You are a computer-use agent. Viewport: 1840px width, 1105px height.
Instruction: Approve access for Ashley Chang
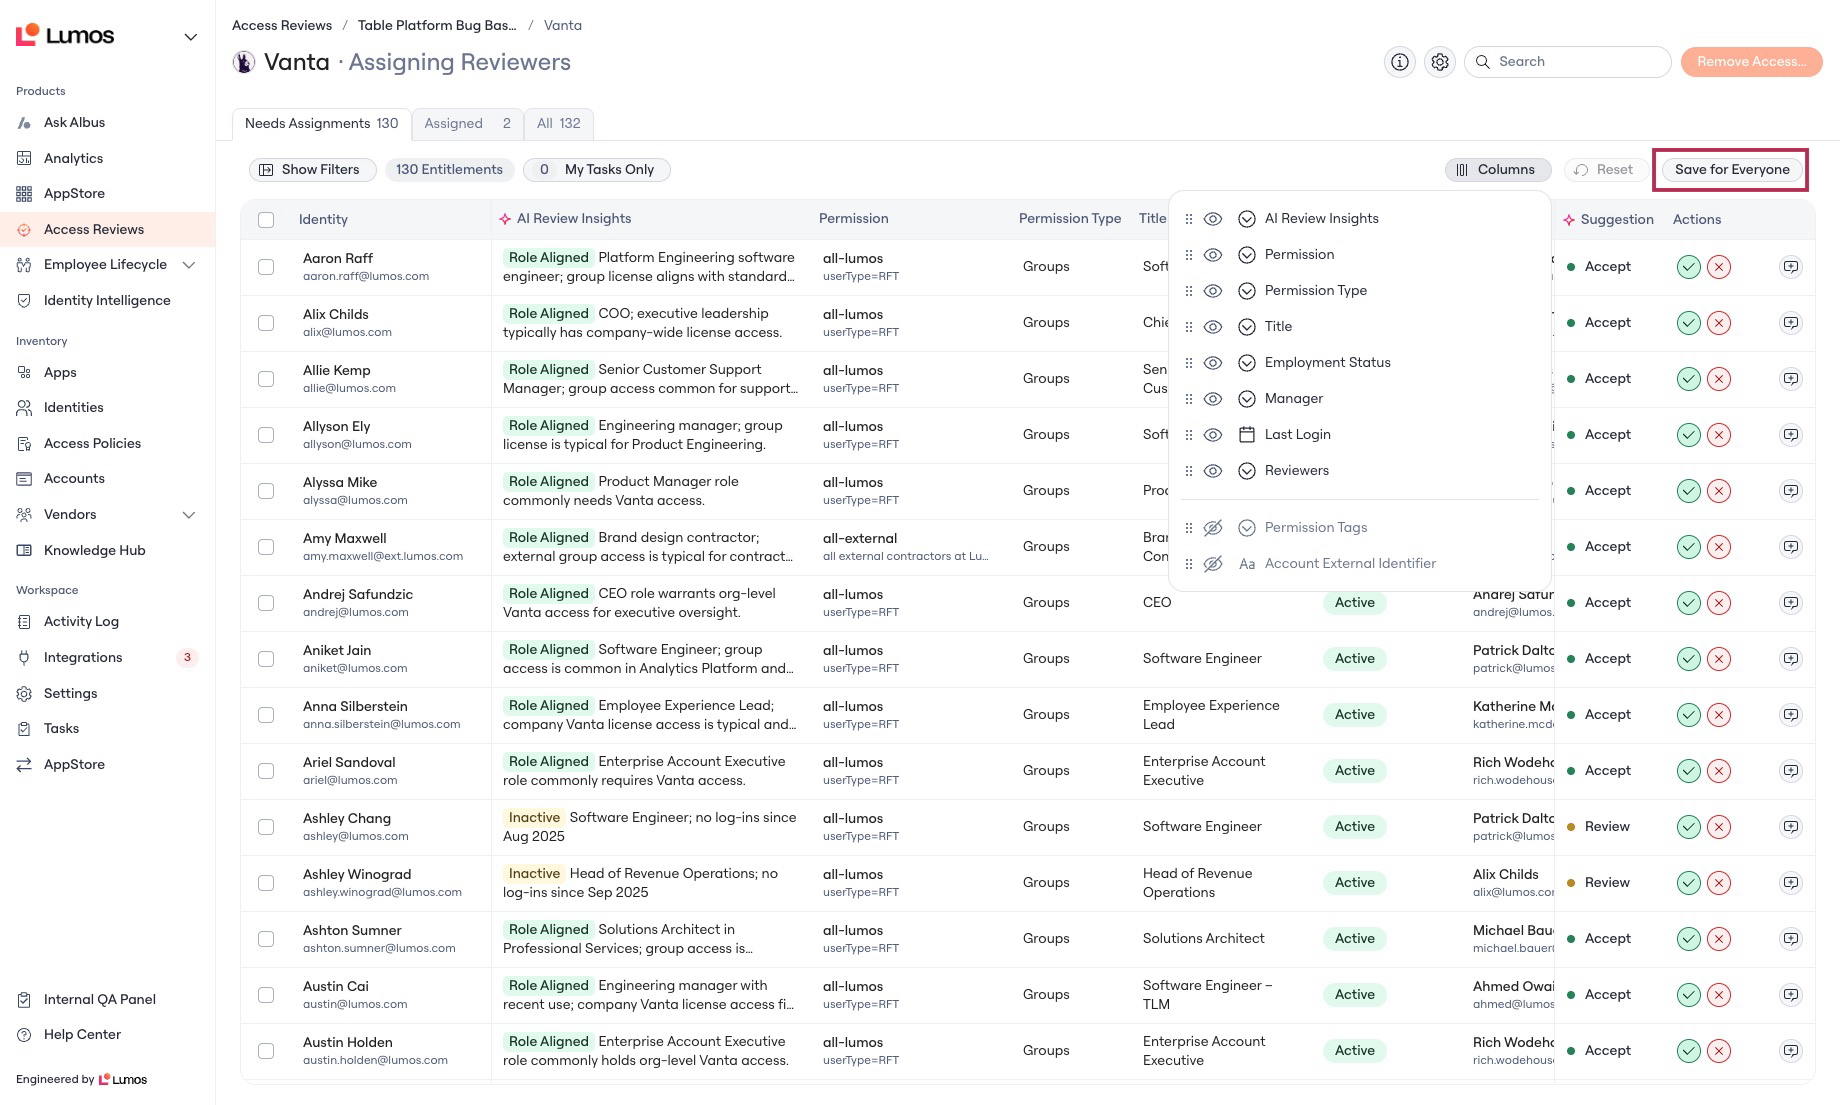[1689, 827]
